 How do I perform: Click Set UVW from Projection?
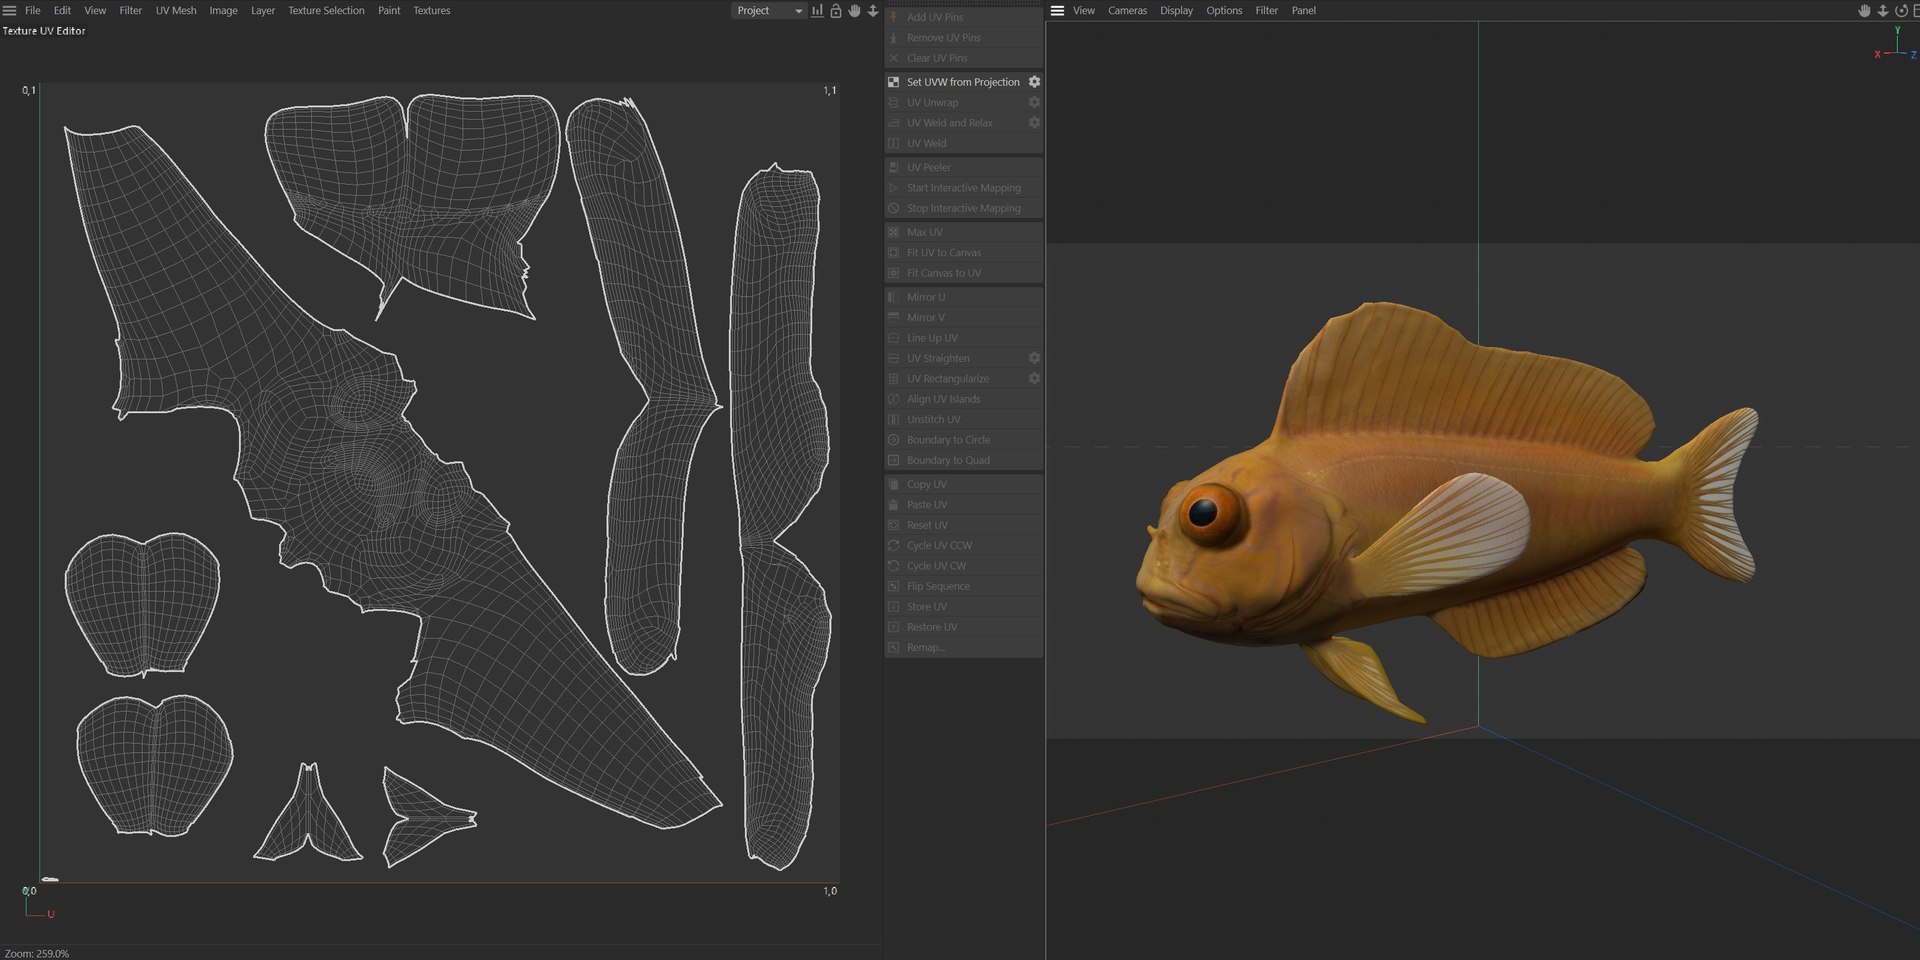coord(963,82)
